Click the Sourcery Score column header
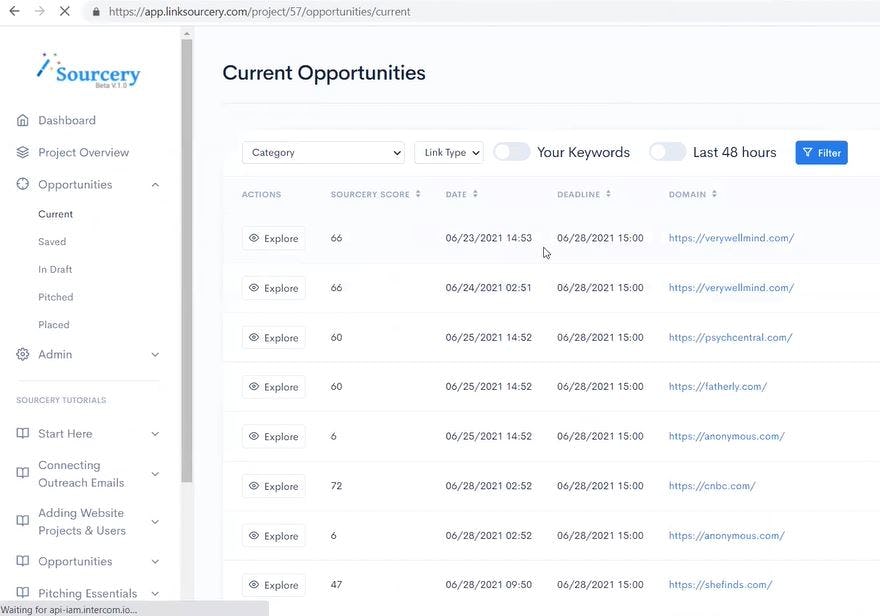Viewport: 880px width, 616px height. [x=370, y=194]
